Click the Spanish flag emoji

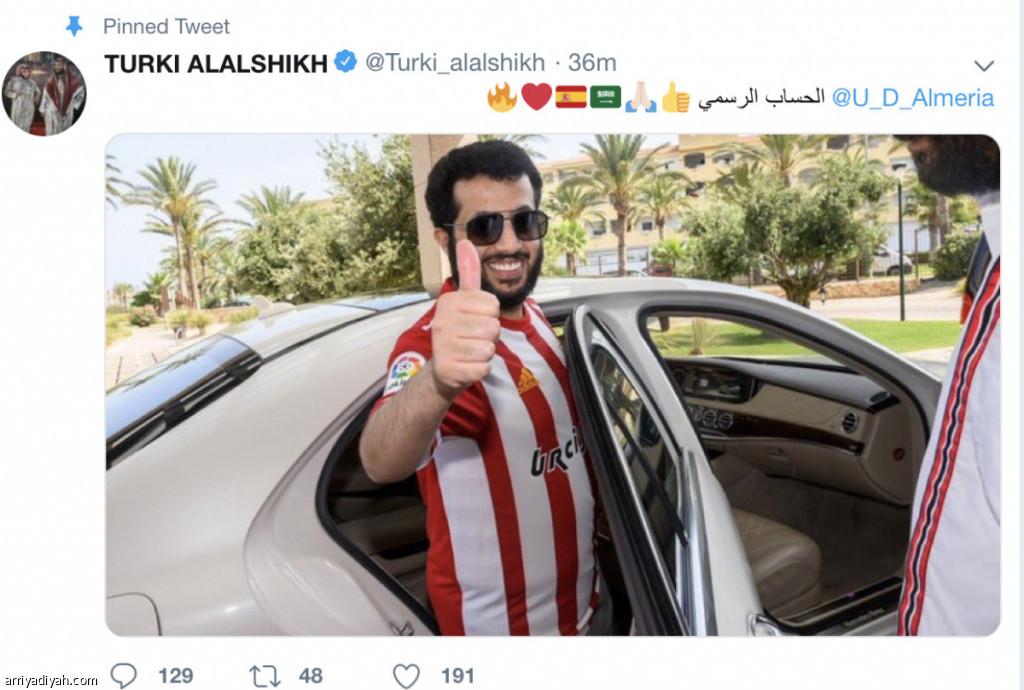tap(571, 97)
